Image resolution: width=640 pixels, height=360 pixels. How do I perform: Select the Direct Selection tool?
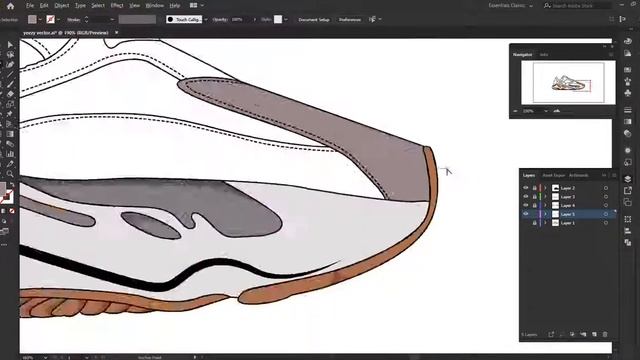tap(10, 44)
